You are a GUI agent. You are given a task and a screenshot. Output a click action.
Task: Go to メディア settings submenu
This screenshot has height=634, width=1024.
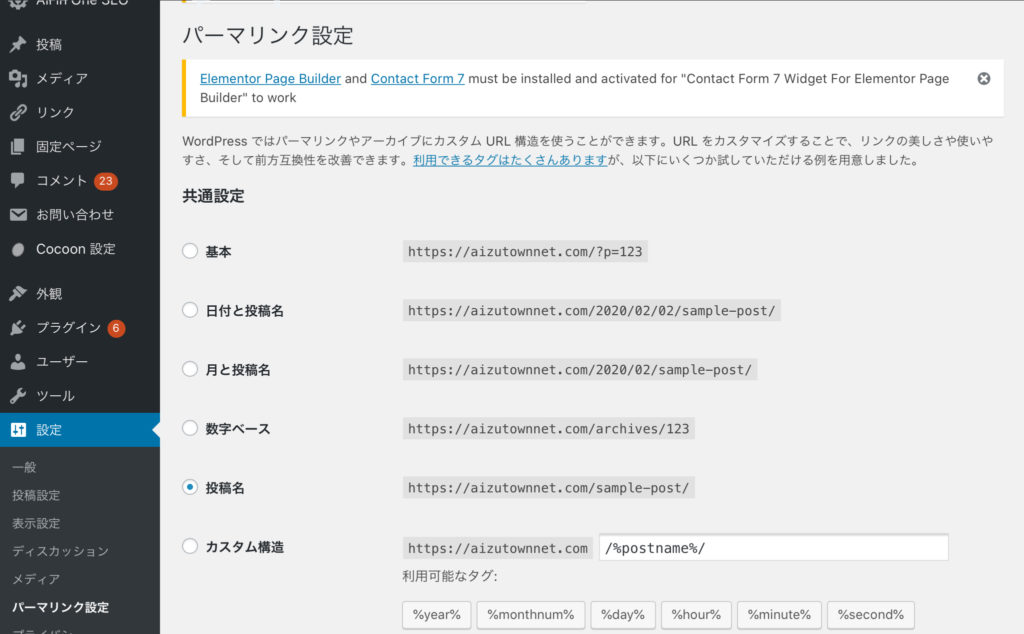[36, 579]
